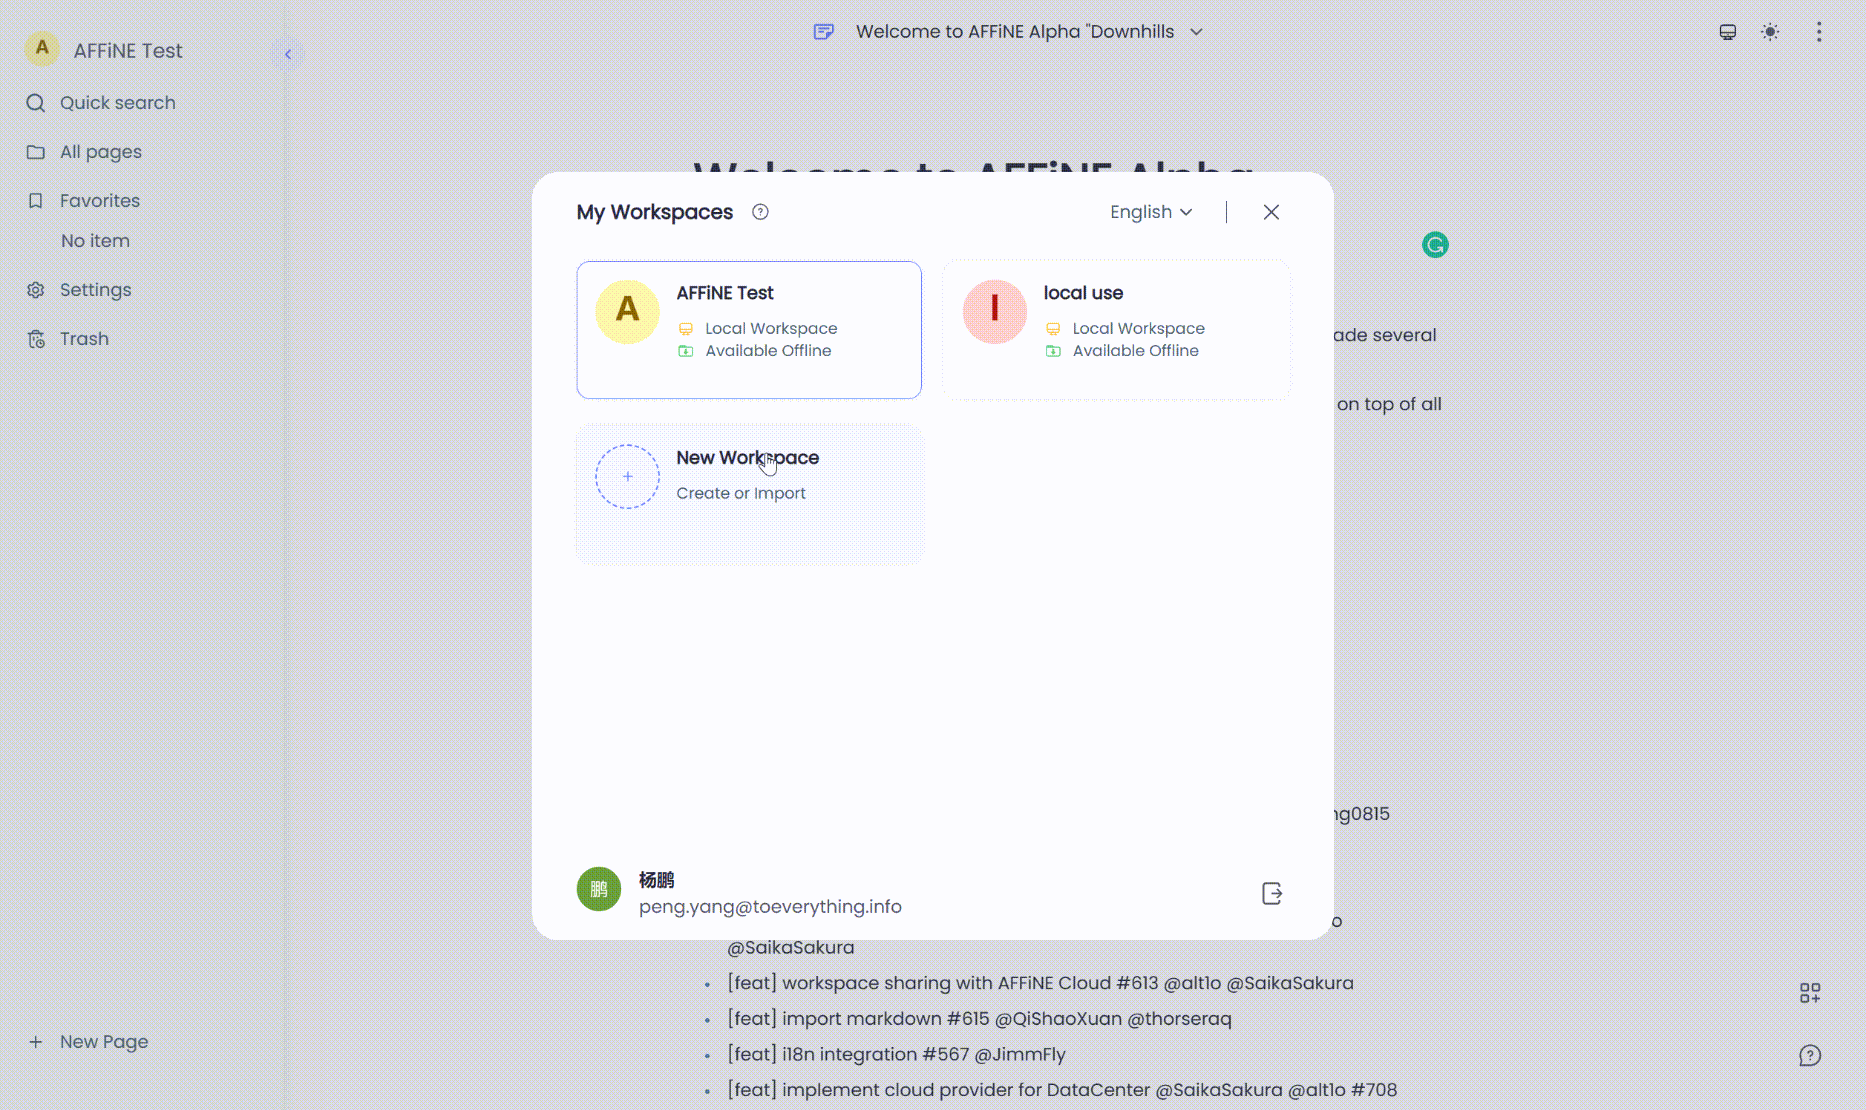Click the My Workspaces heading
Viewport: 1866px width, 1110px height.
(x=655, y=212)
